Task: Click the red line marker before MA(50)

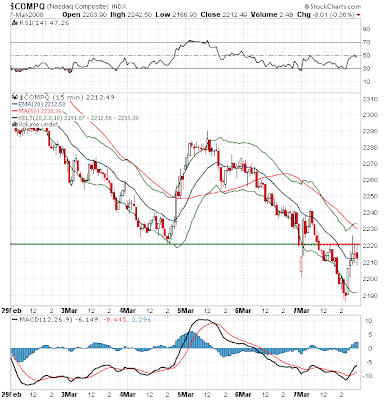Action: (x=15, y=111)
